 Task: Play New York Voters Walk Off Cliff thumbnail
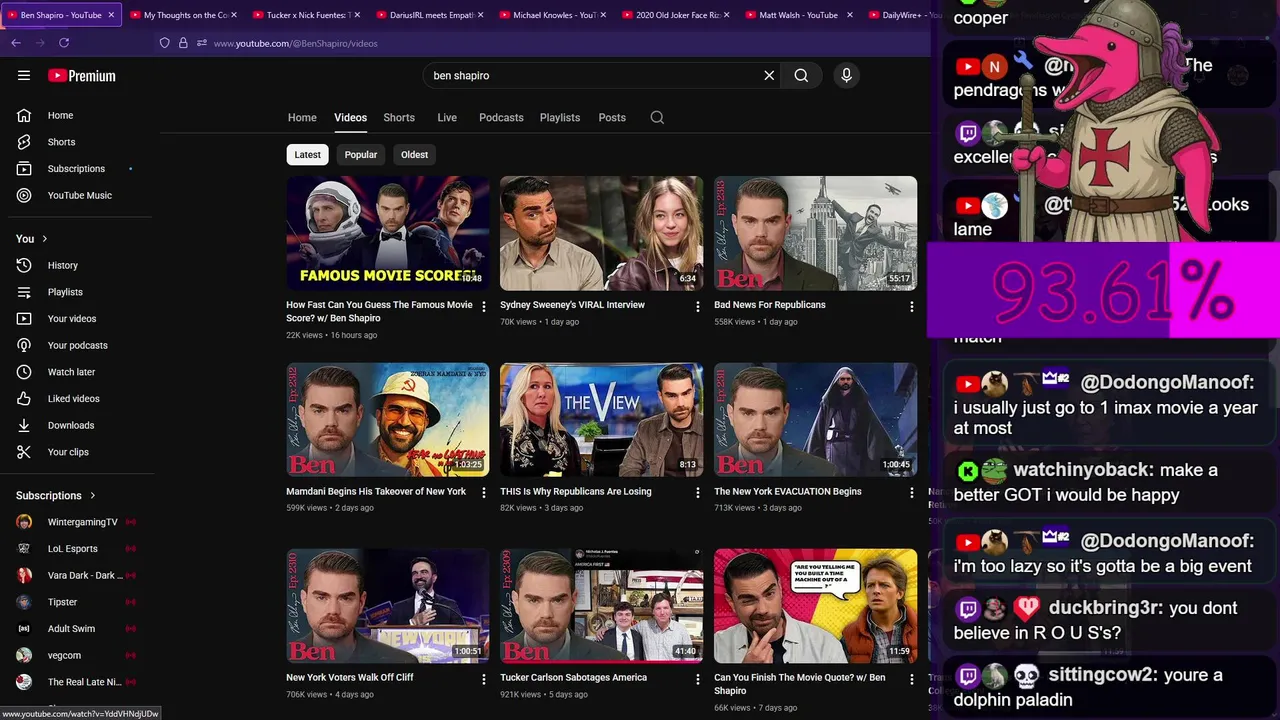(388, 605)
